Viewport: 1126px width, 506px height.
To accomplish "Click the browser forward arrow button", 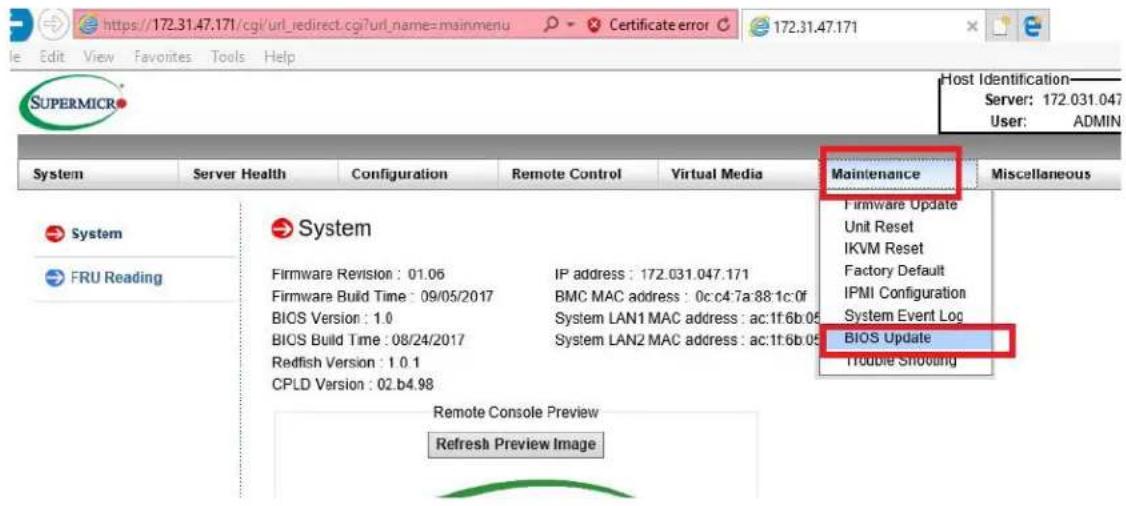I will [x=55, y=26].
